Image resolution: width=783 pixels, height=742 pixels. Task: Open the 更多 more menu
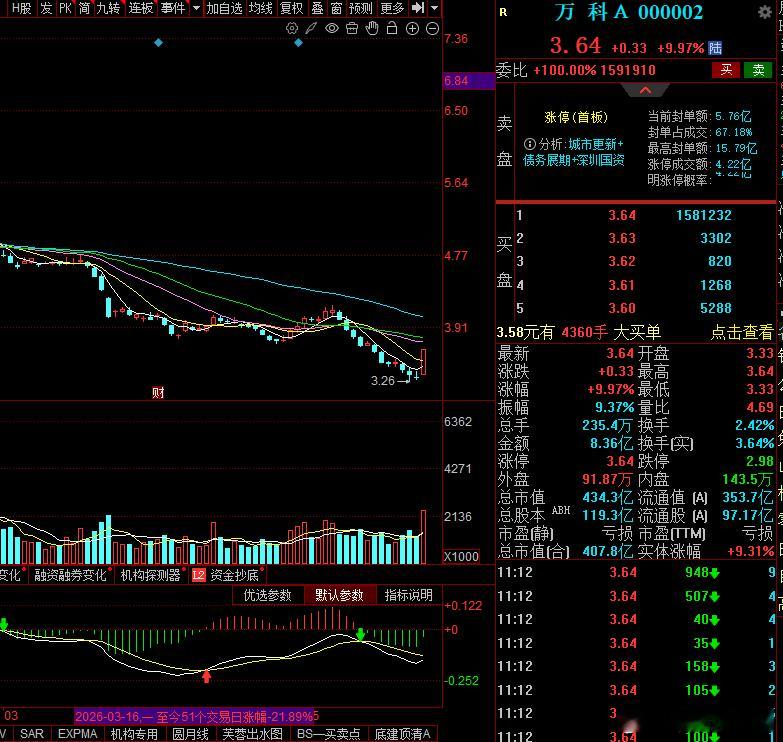pyautogui.click(x=392, y=7)
